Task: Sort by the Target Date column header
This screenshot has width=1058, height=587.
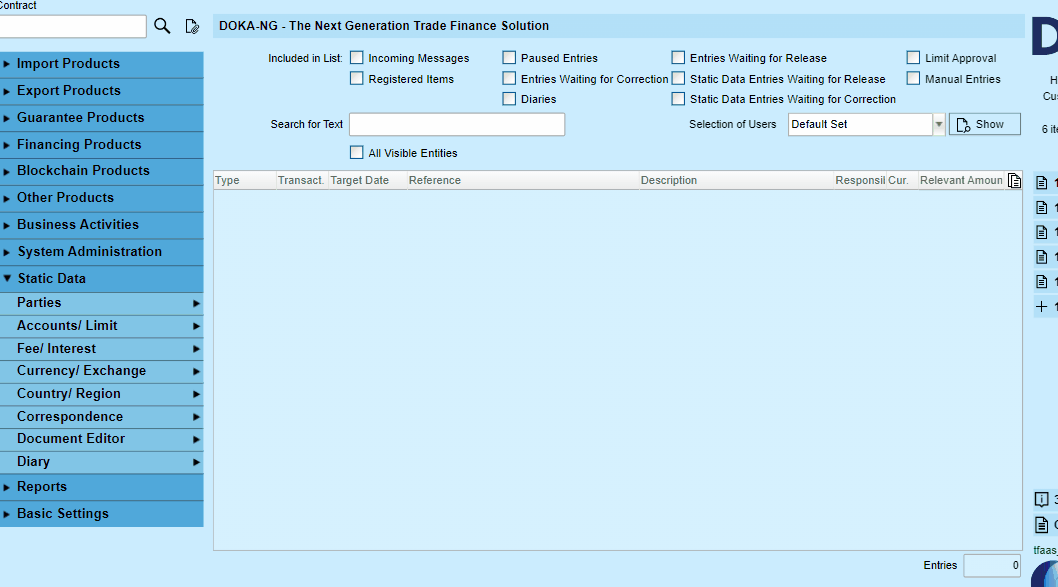Action: pos(368,180)
